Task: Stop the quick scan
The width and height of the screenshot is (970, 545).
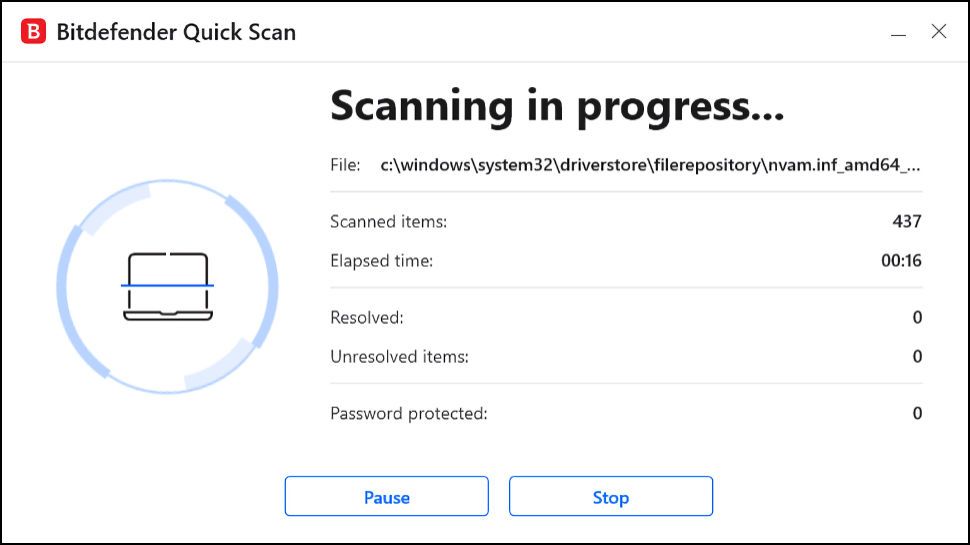Action: pos(610,497)
